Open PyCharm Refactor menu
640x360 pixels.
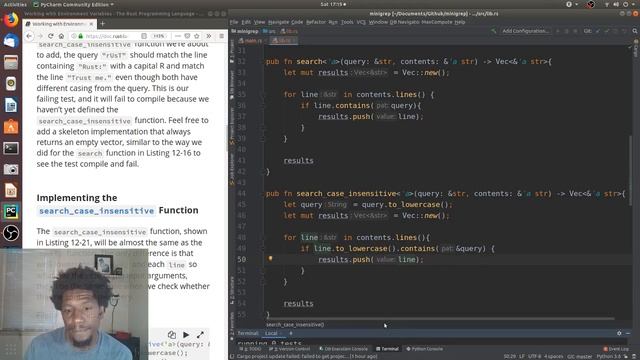tap(316, 22)
